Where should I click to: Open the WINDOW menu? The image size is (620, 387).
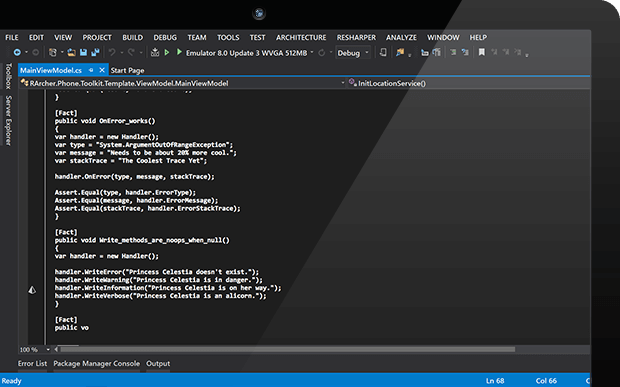click(443, 38)
